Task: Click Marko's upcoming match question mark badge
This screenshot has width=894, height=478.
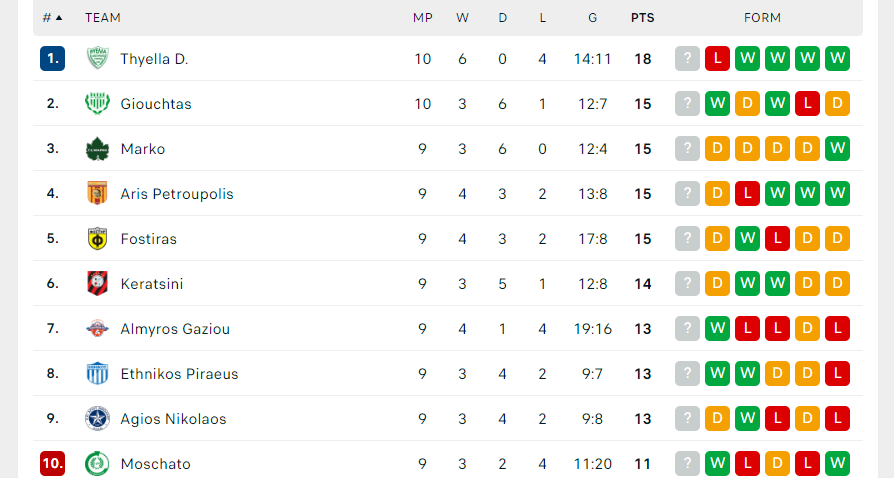Action: coord(687,148)
